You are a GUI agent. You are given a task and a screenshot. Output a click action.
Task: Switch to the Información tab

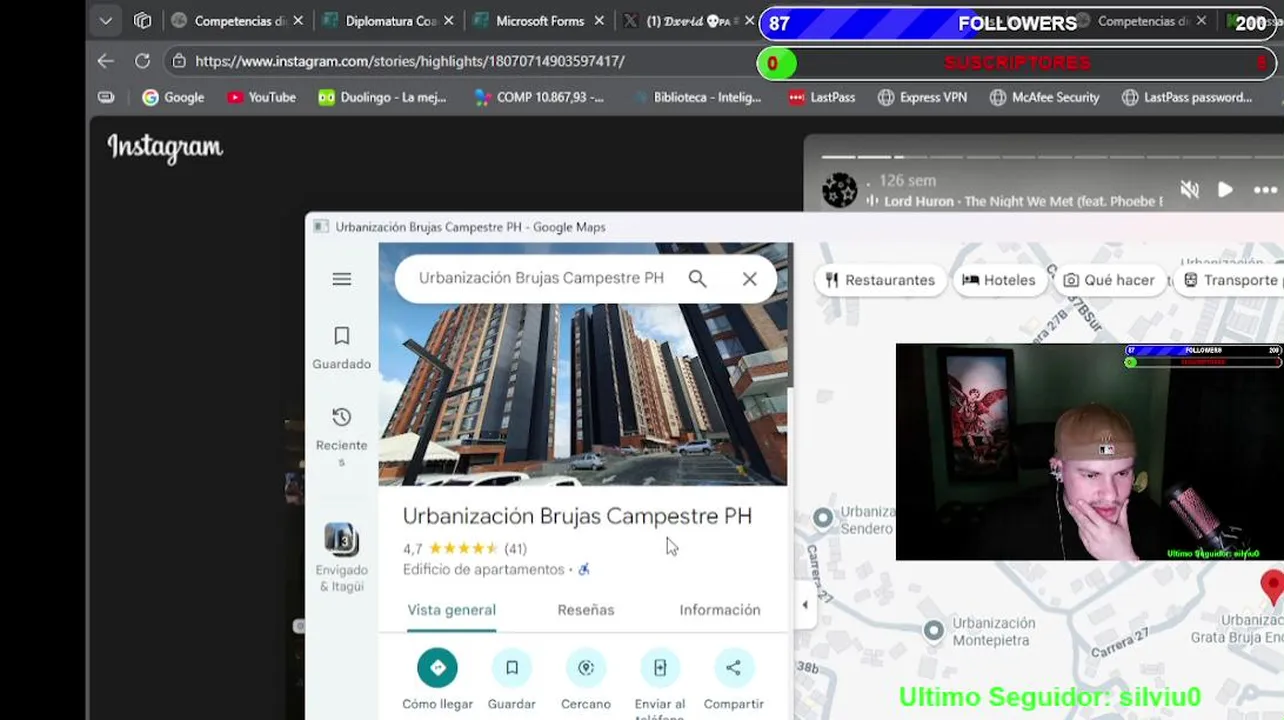click(720, 610)
